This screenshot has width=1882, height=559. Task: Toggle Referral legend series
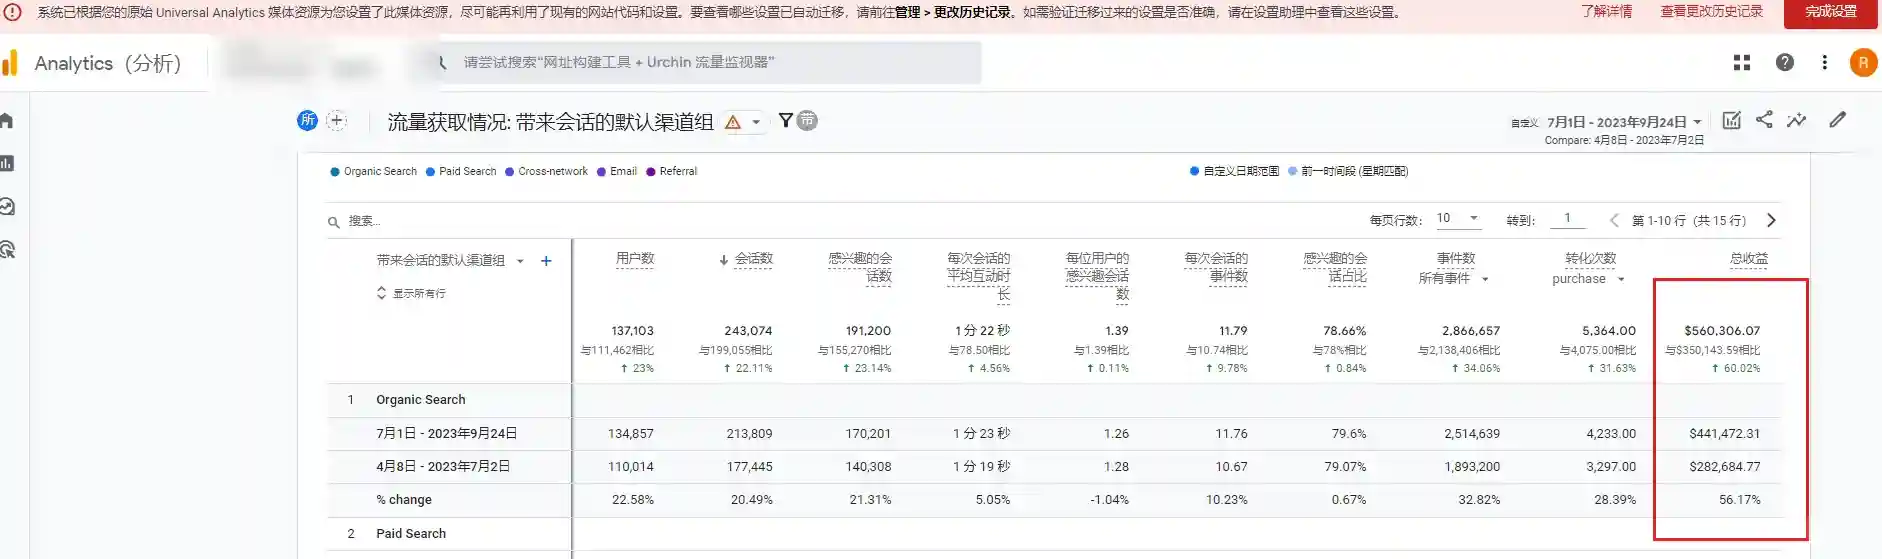[672, 171]
